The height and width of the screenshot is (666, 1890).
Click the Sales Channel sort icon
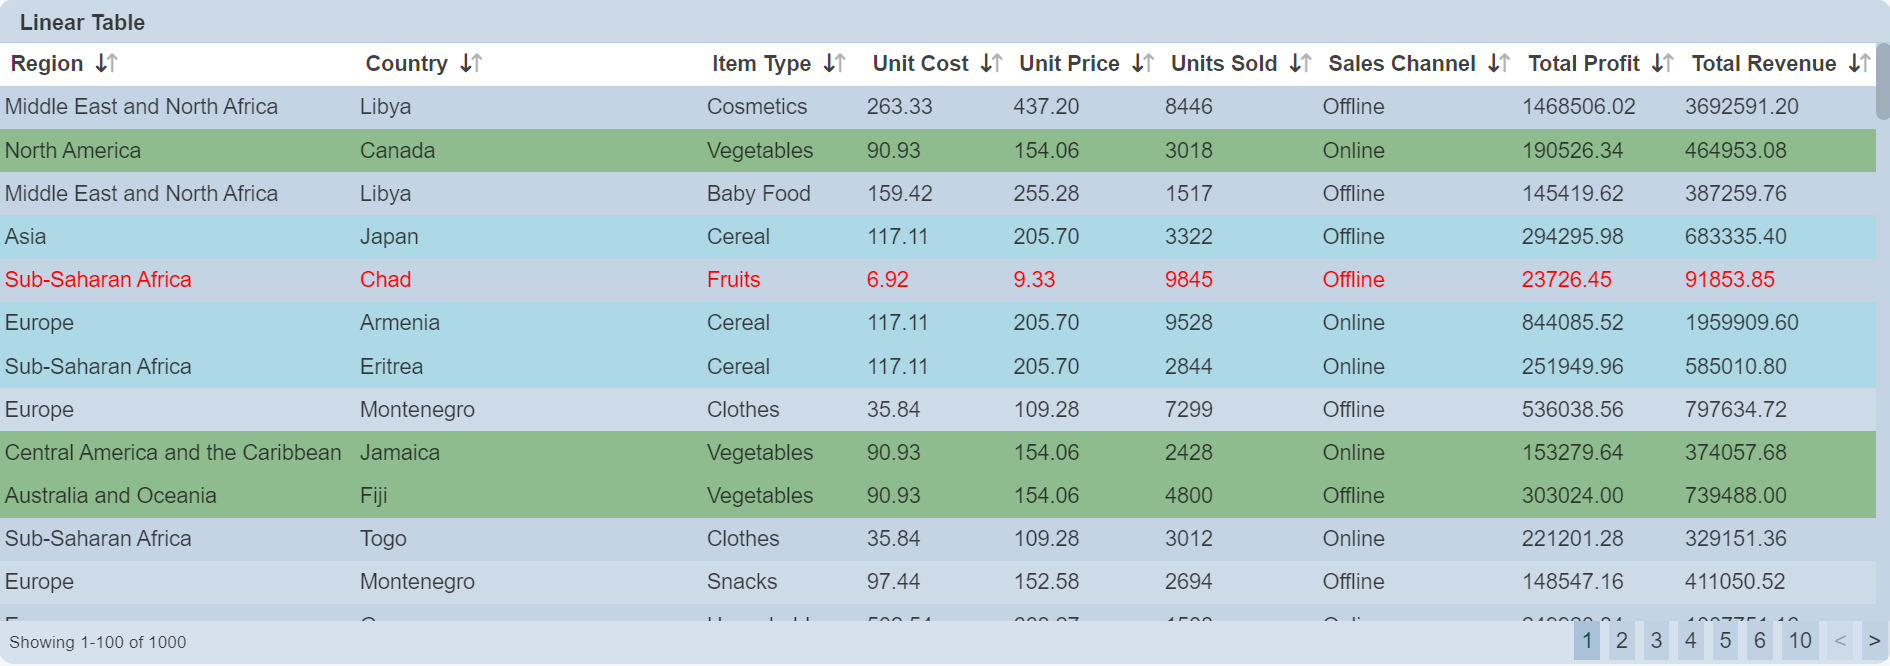pos(1498,64)
